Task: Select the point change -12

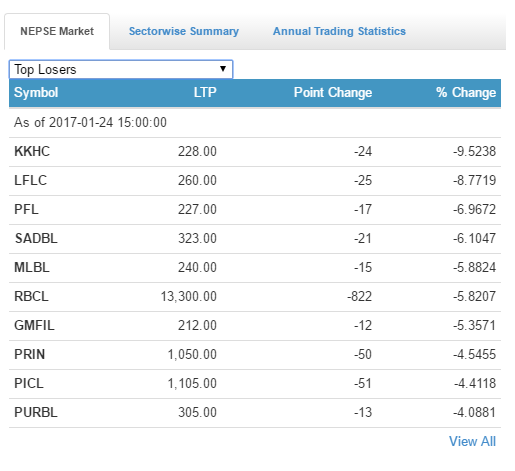Action: tap(363, 325)
